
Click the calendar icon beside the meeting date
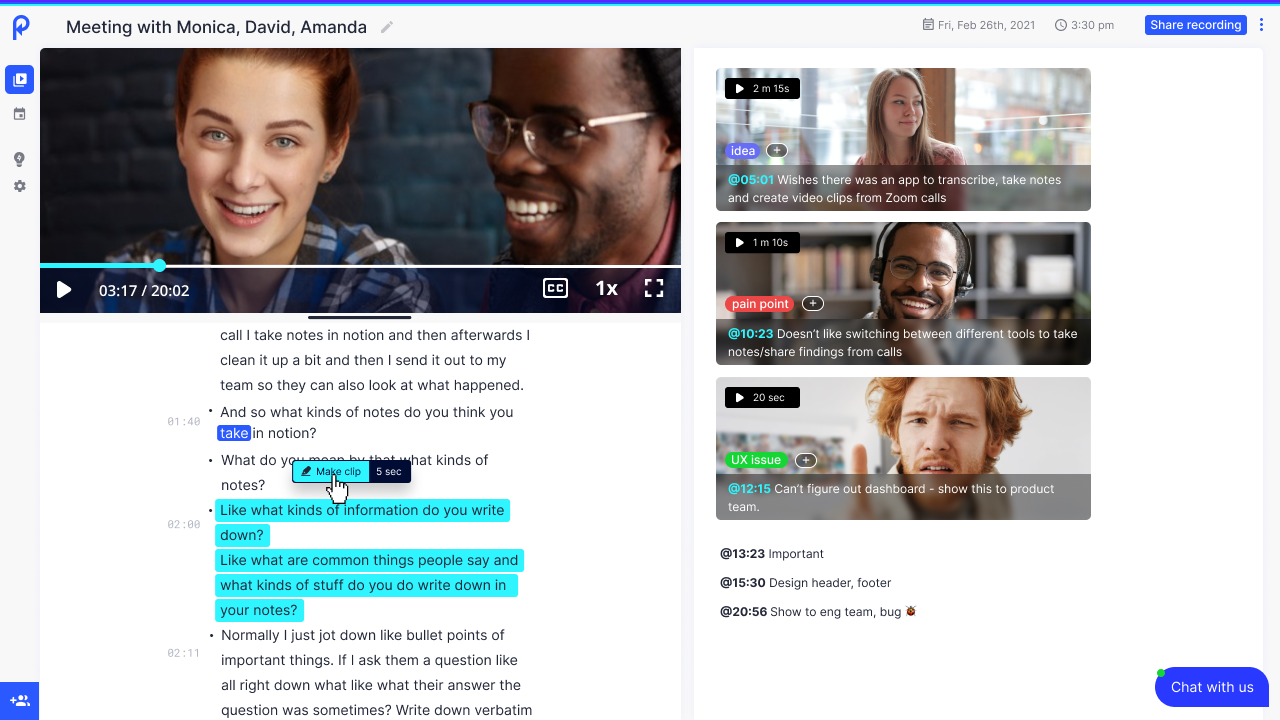(928, 25)
